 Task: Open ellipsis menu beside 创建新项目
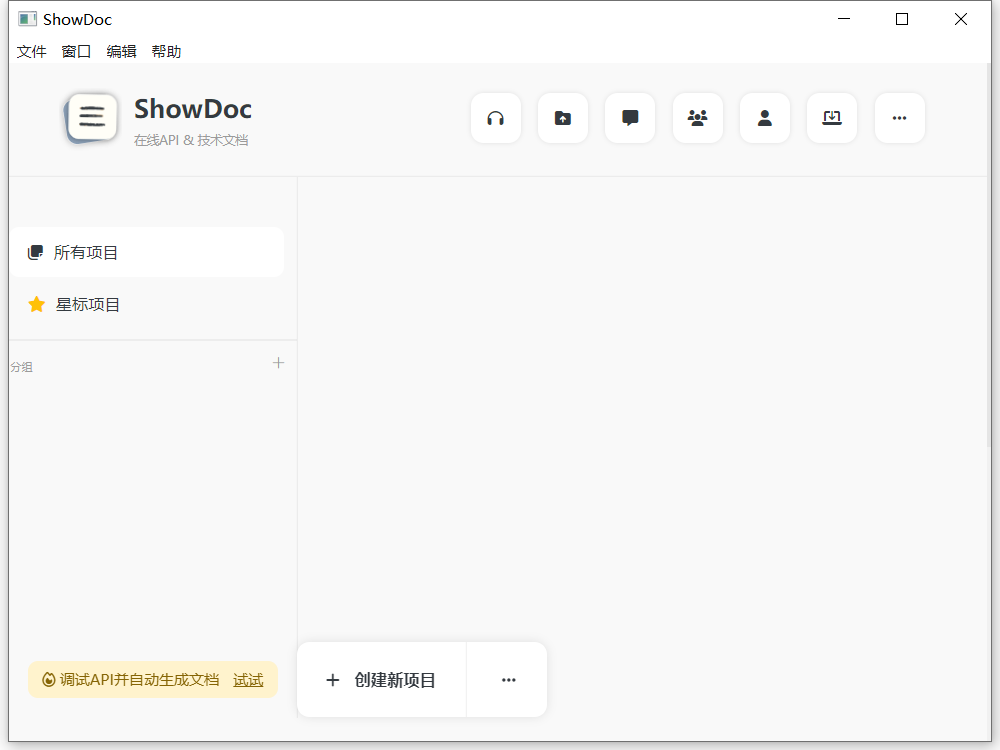pos(508,680)
